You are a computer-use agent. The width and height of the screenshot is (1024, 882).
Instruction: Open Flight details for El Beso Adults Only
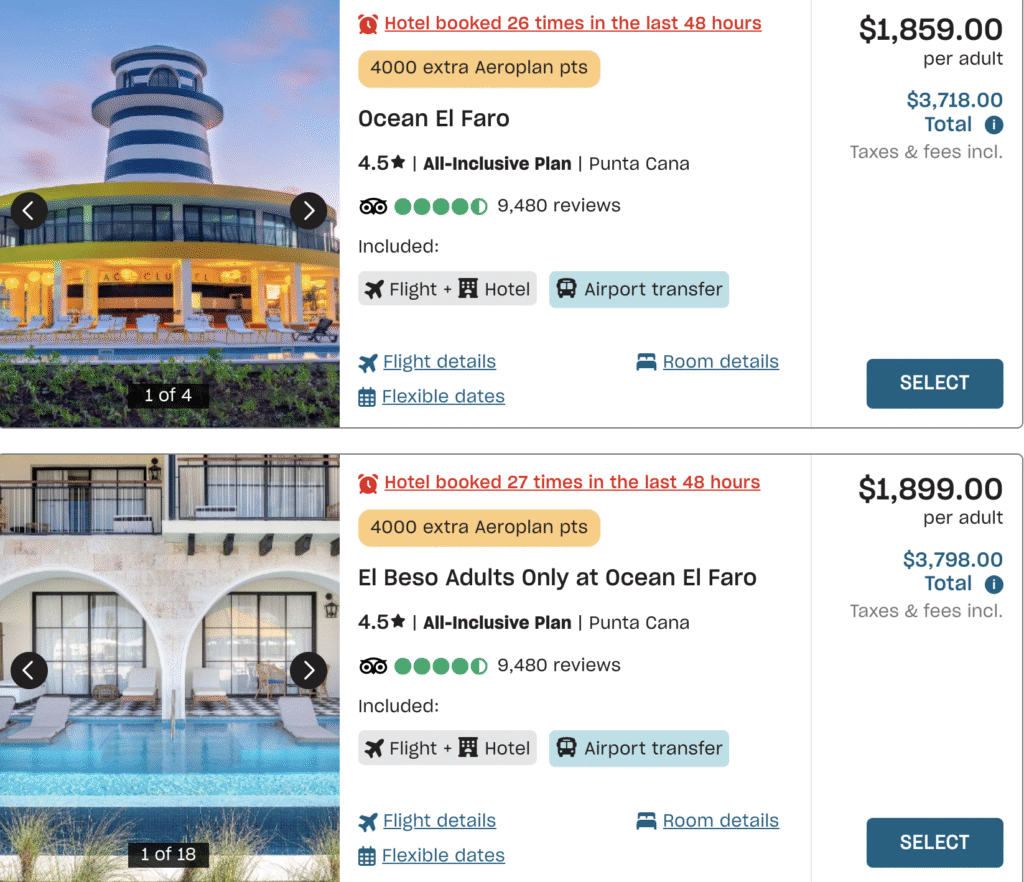click(439, 820)
